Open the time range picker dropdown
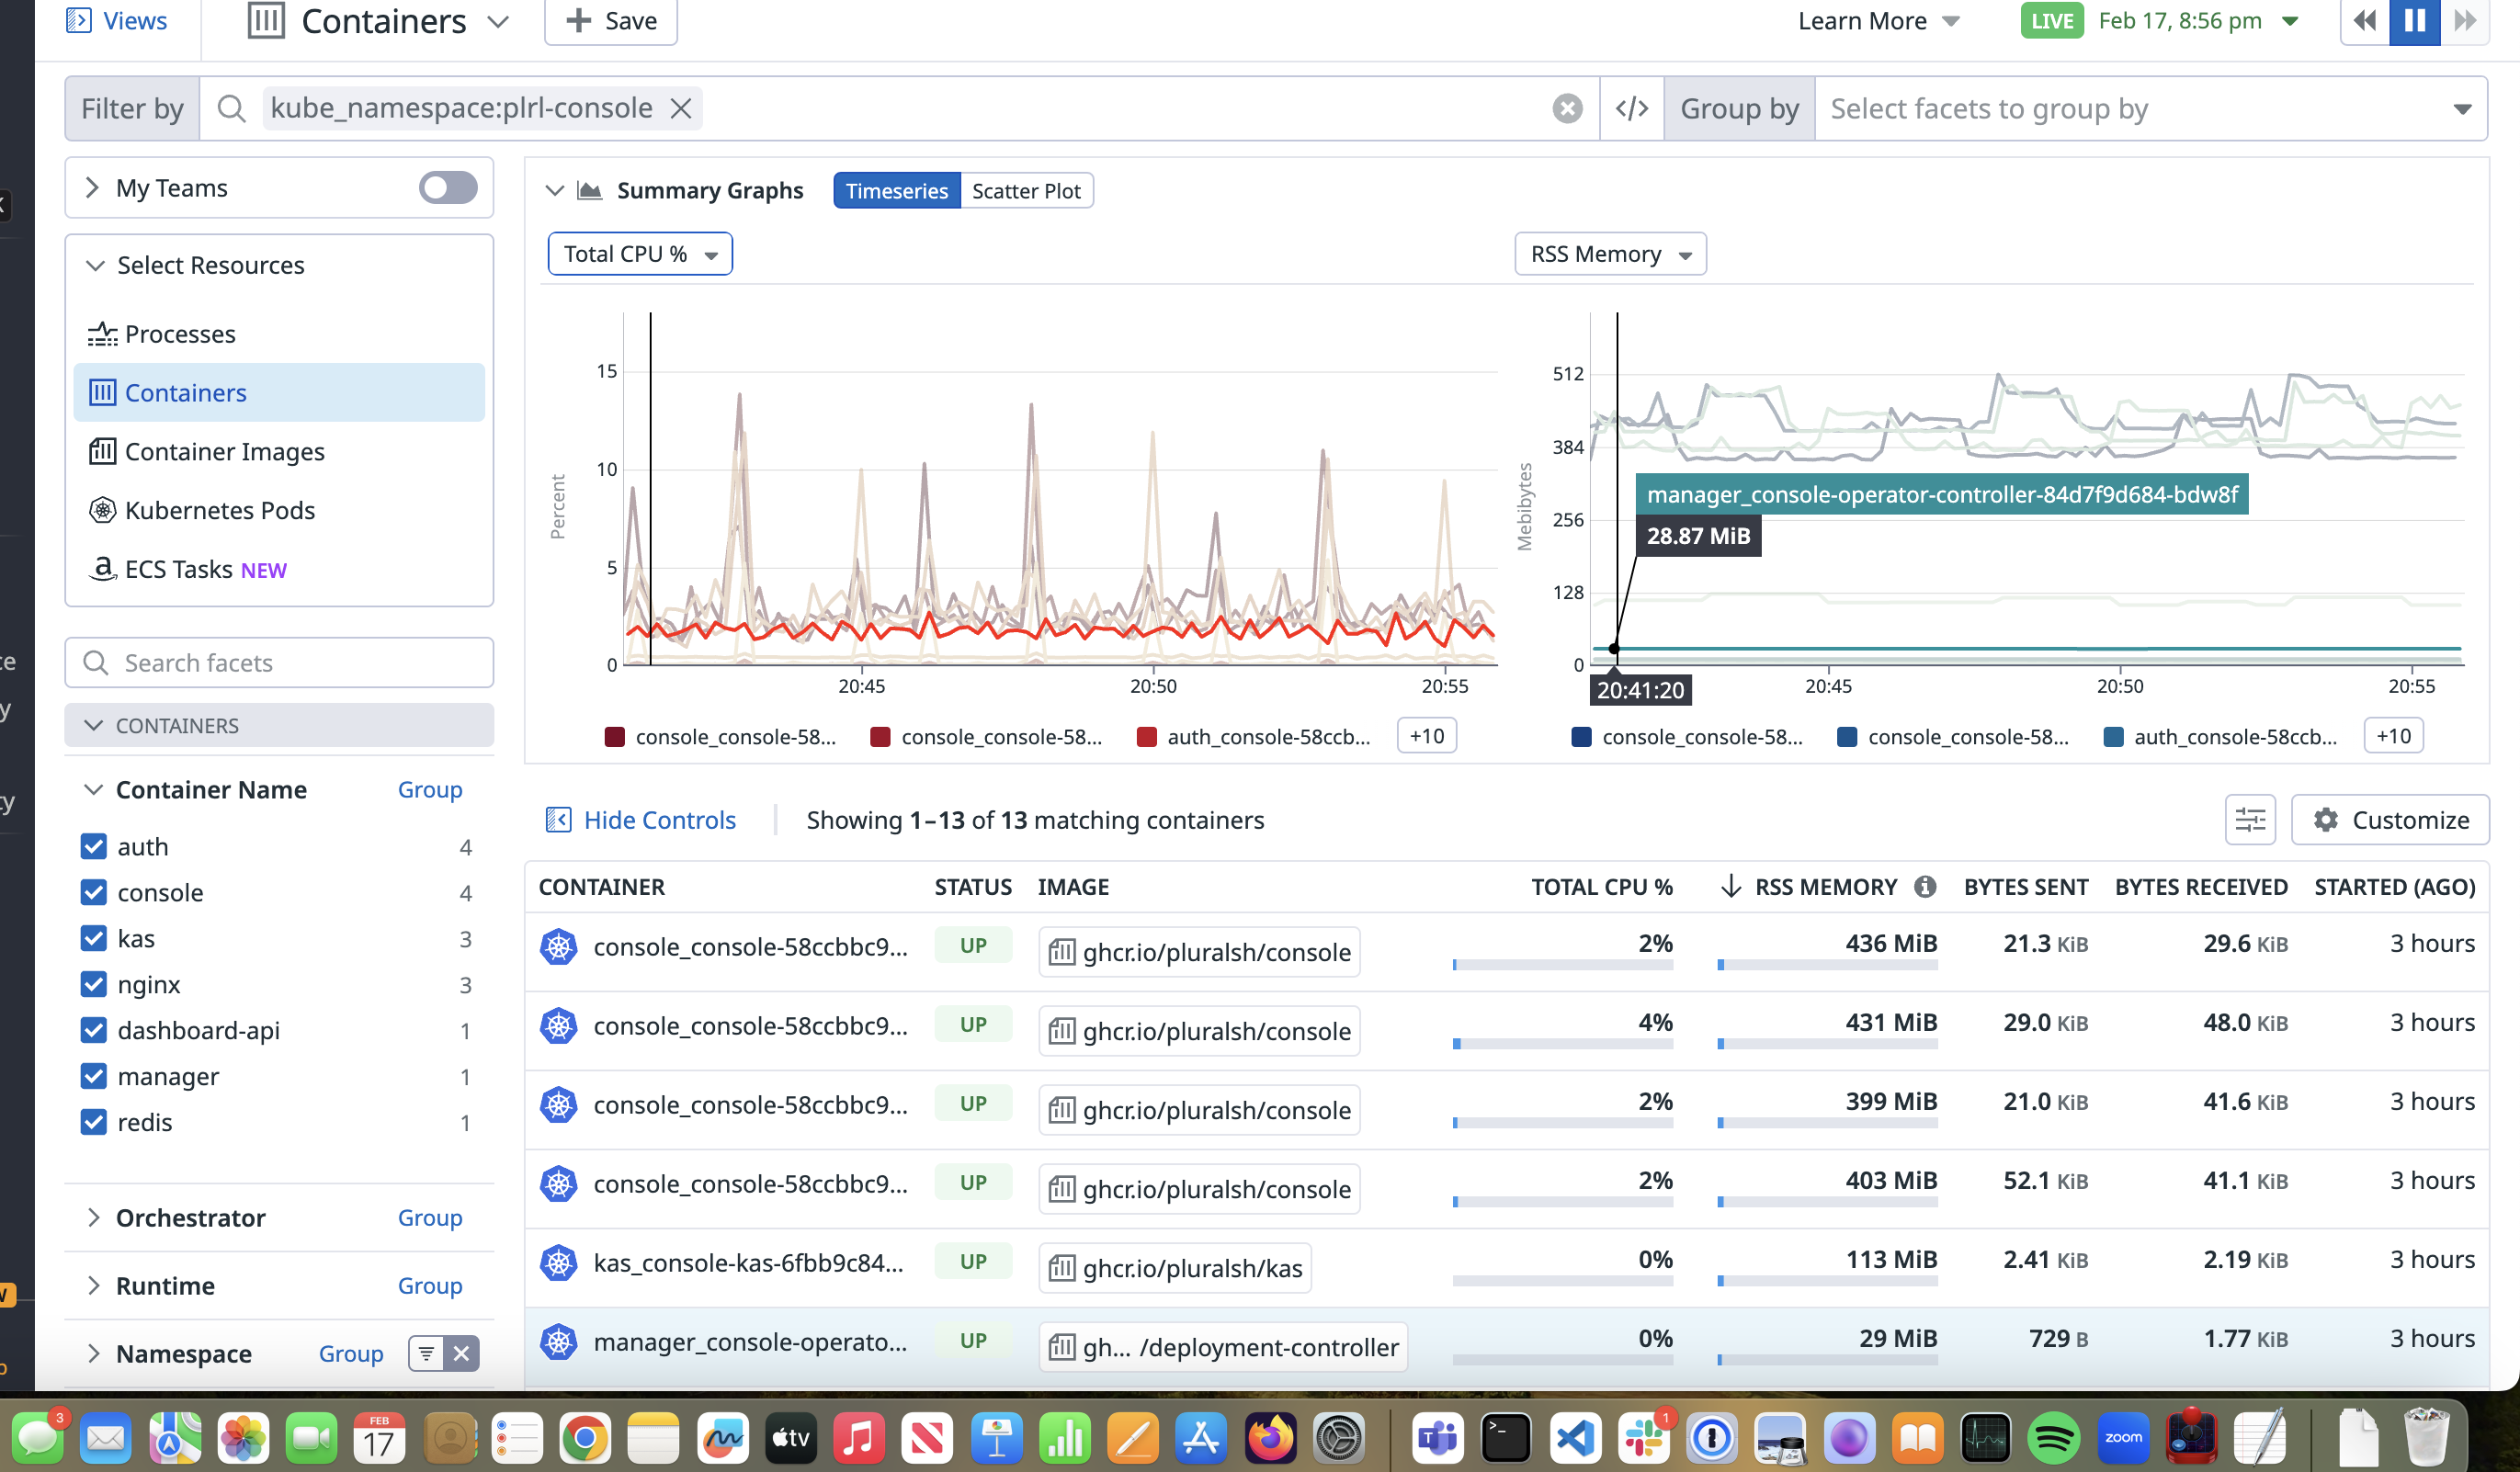The width and height of the screenshot is (2520, 1472). coord(2199,21)
